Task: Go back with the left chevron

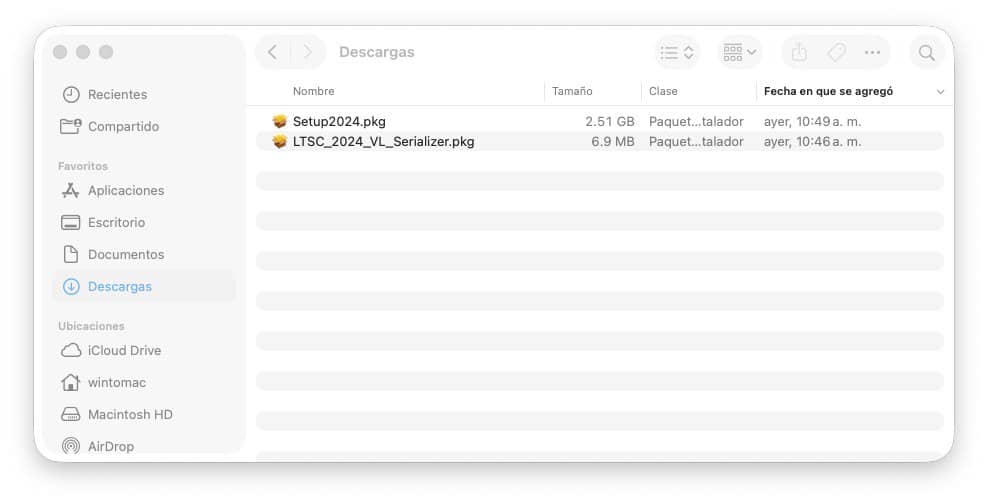Action: 272,52
